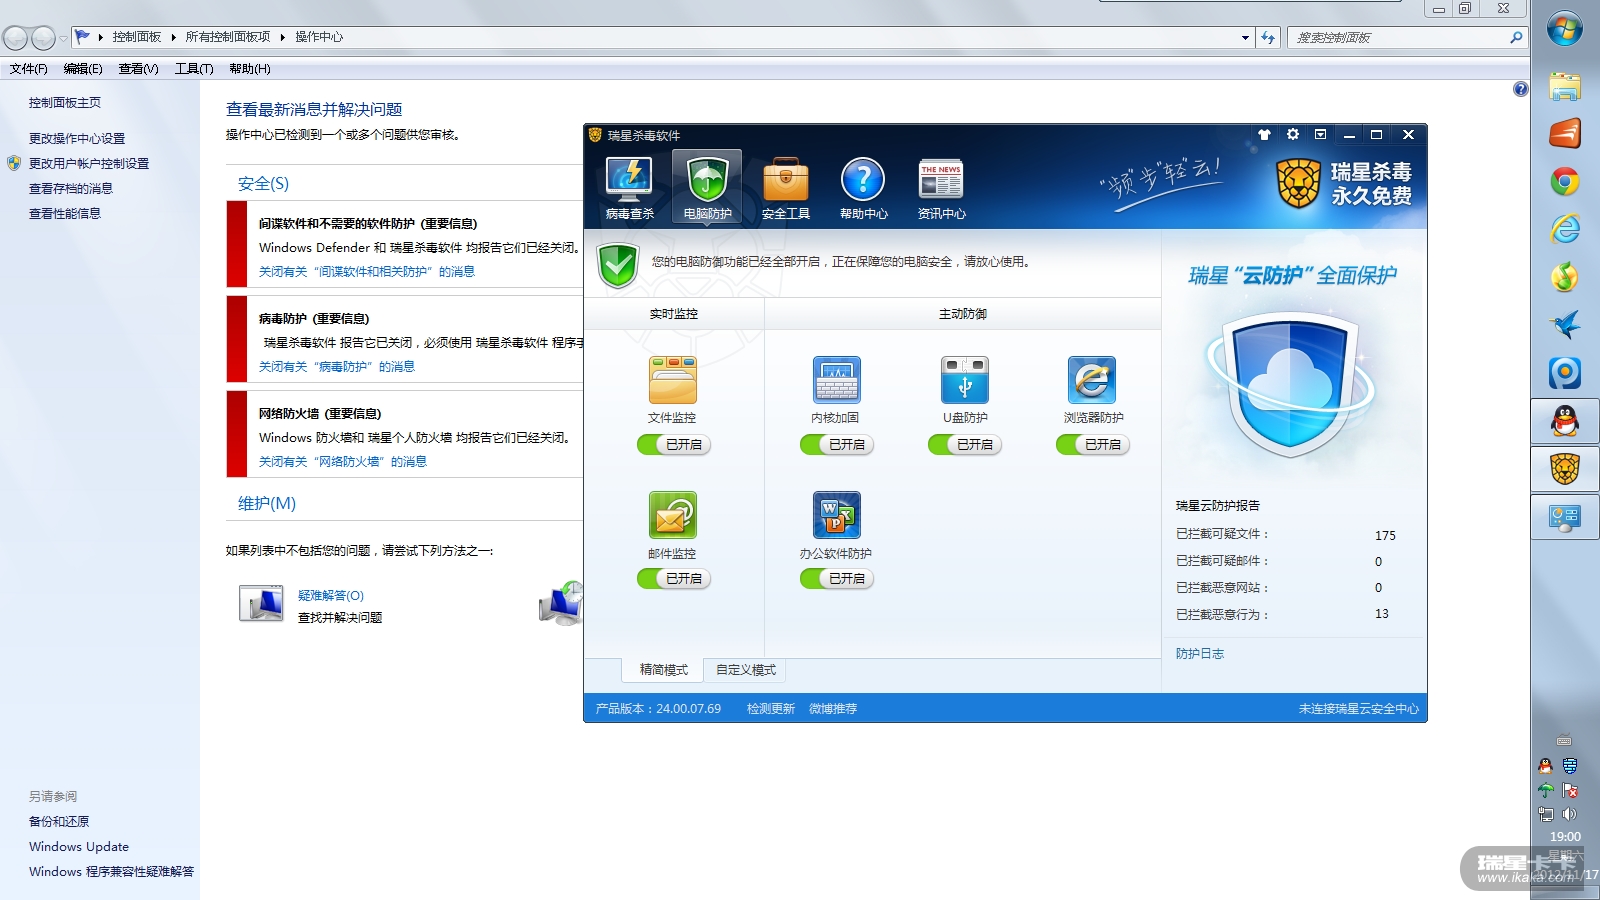Image resolution: width=1600 pixels, height=900 pixels.
Task: Toggle 办公软件防护 已开启 switch
Action: pos(837,578)
